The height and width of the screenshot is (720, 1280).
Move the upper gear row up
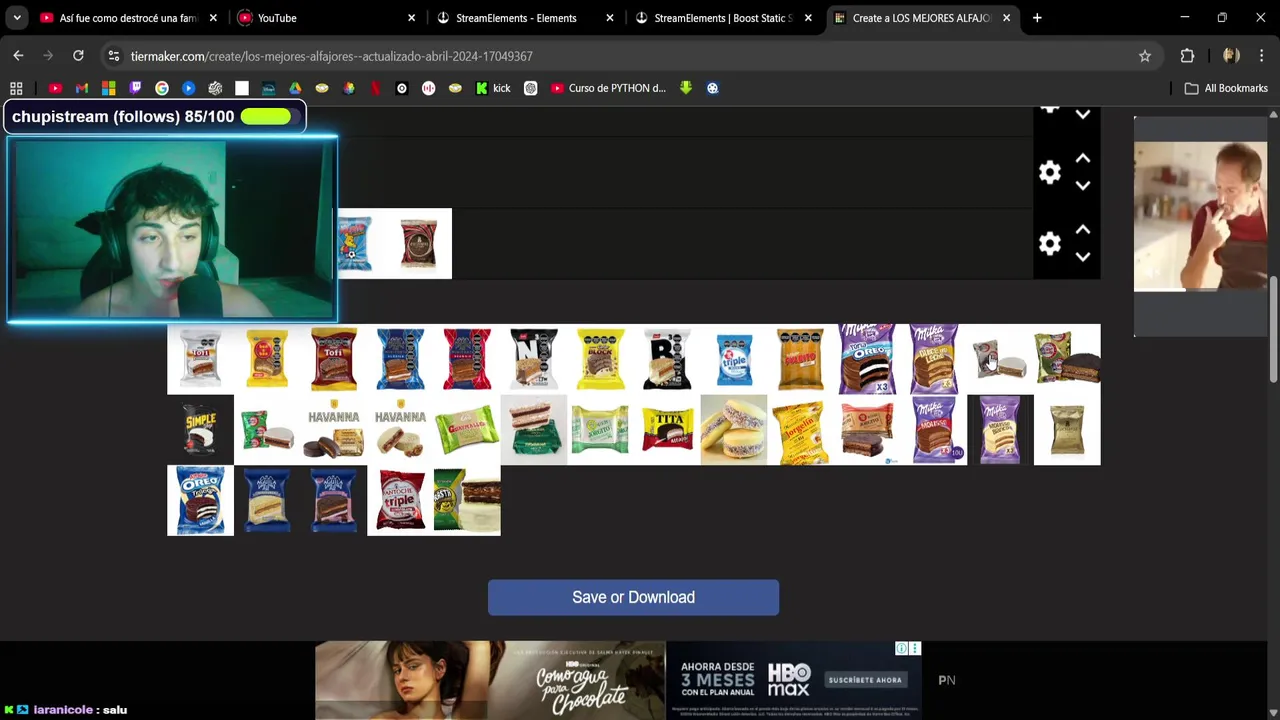[1083, 158]
